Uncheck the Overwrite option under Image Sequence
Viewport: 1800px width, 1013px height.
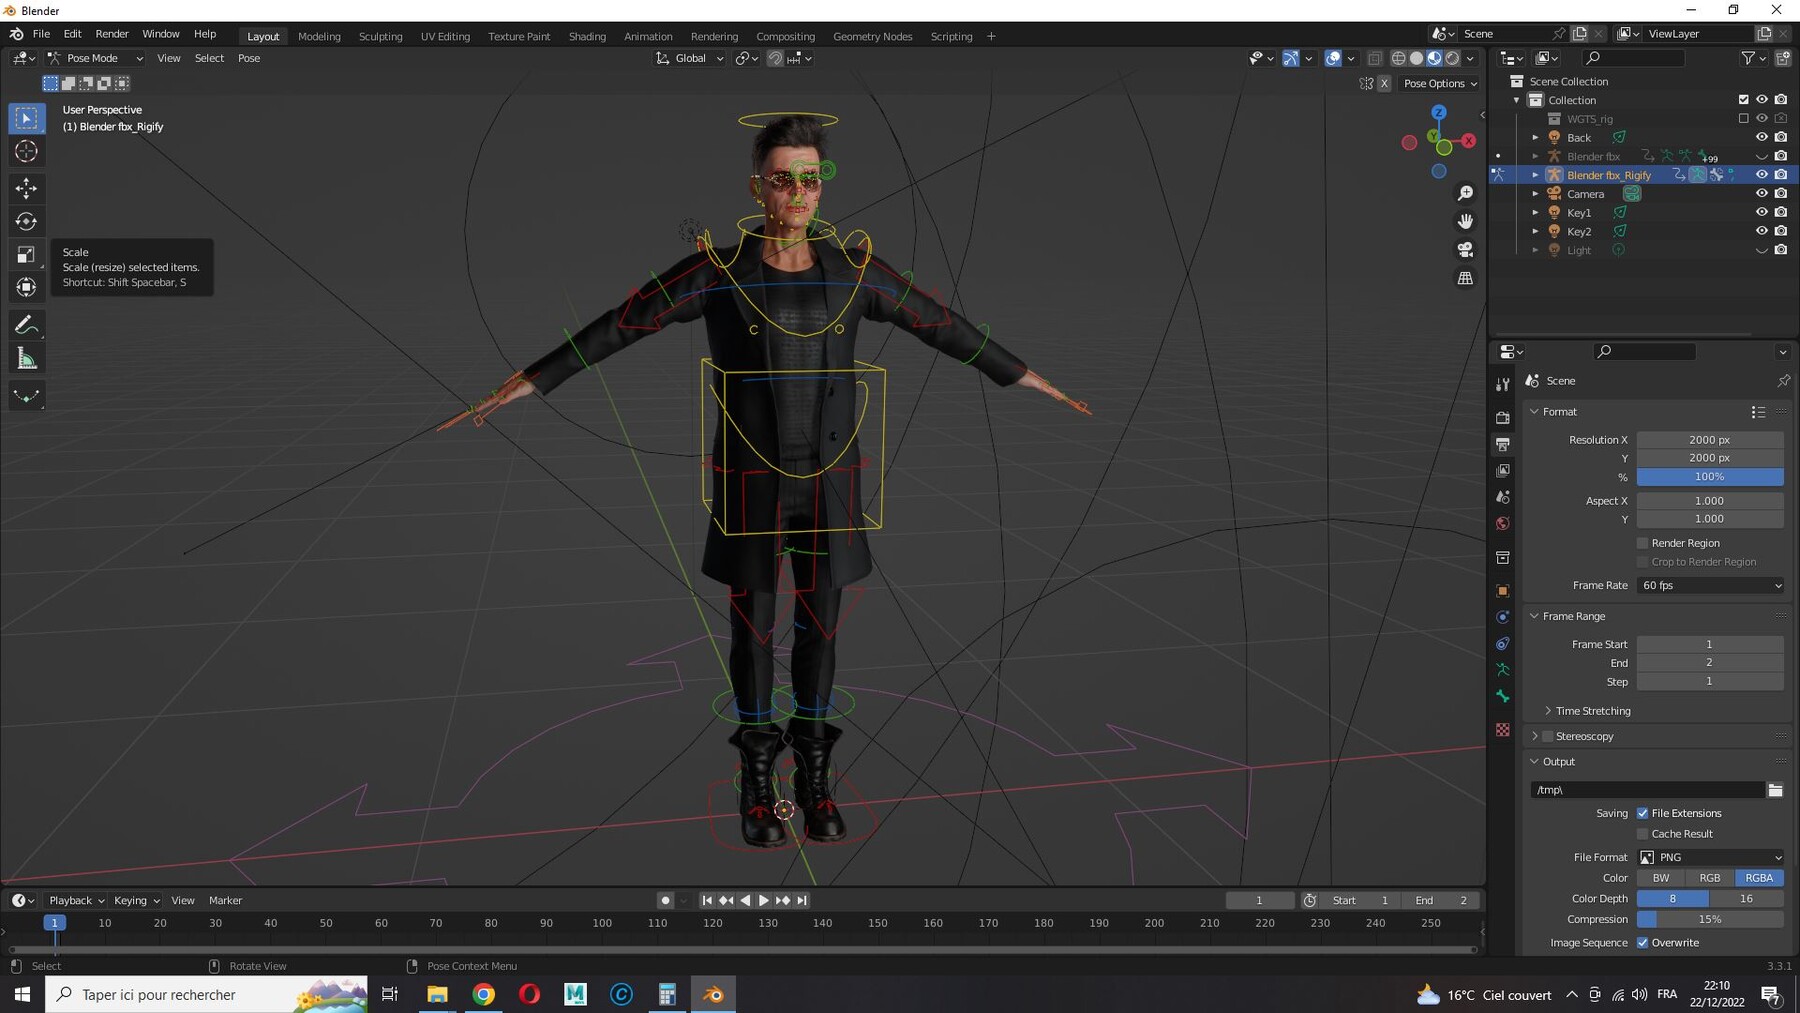[1643, 942]
